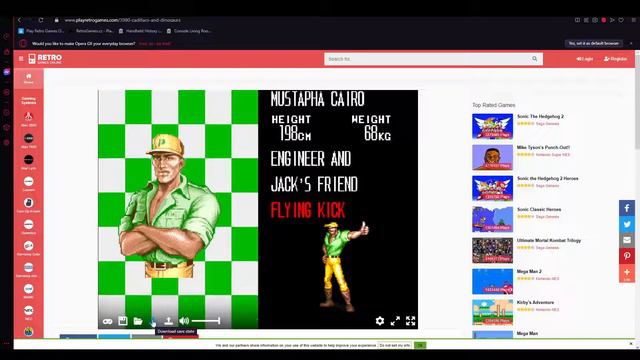Save game state with floppy disk icon
640x360 pixels.
tap(122, 321)
